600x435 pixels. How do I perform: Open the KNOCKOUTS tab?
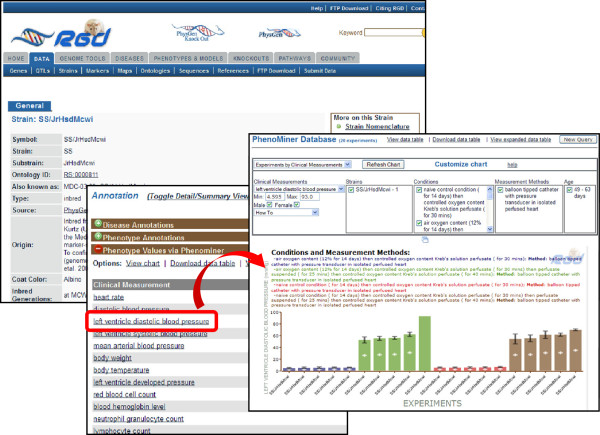251,58
